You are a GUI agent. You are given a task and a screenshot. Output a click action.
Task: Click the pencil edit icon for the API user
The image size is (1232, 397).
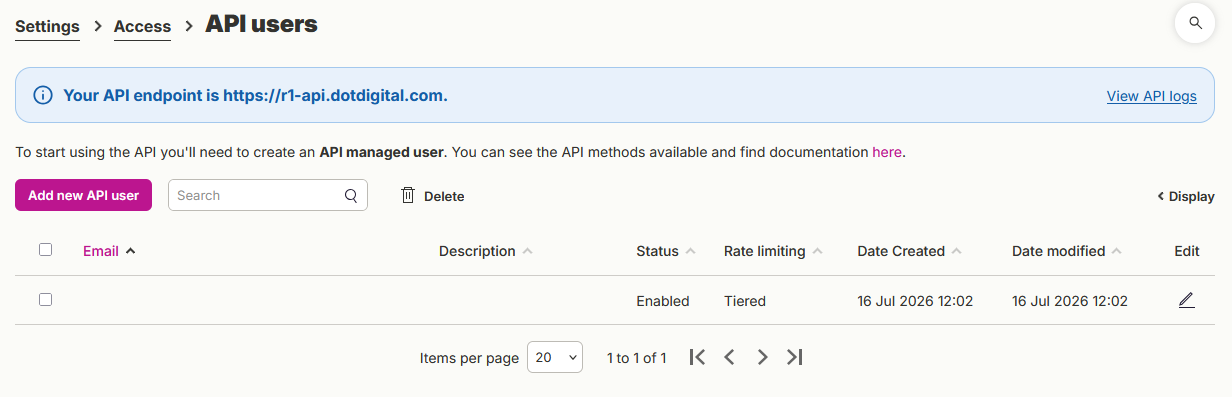coord(1186,300)
